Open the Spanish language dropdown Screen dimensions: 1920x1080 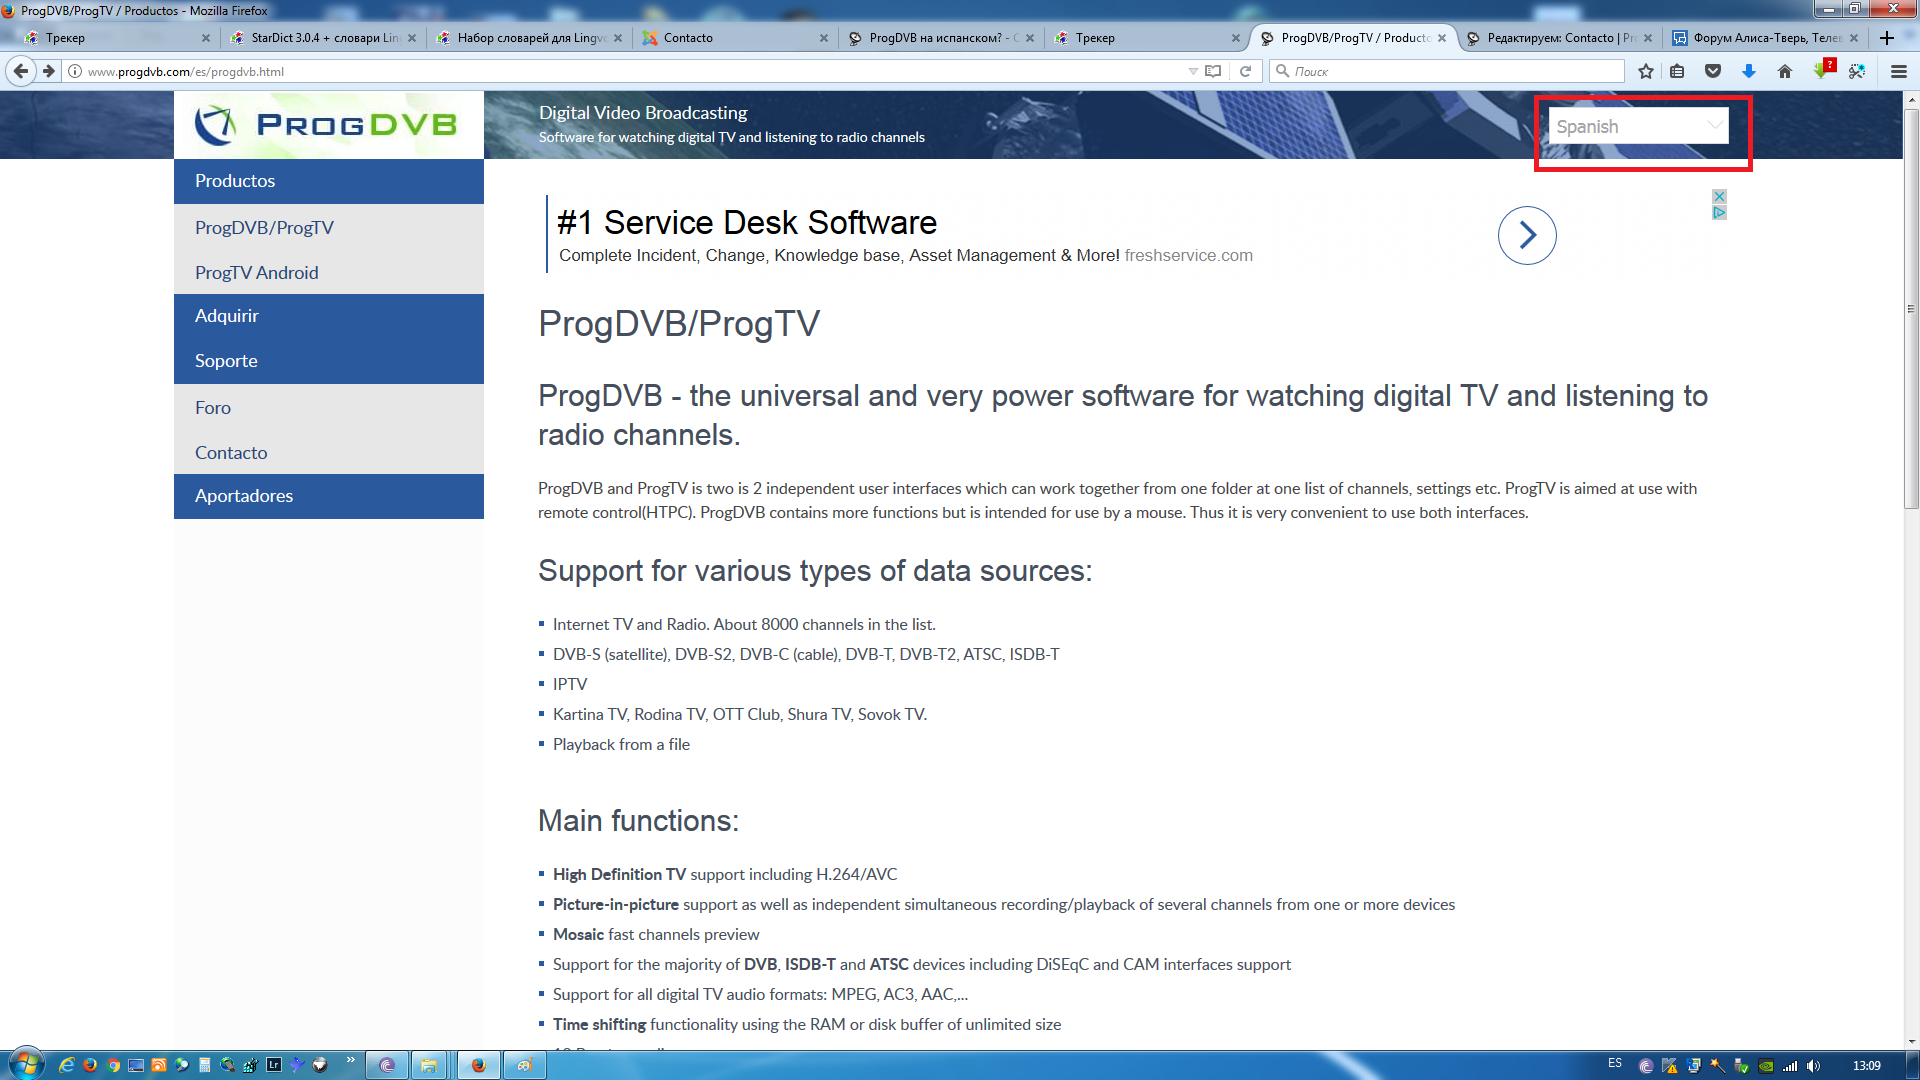pos(1638,126)
